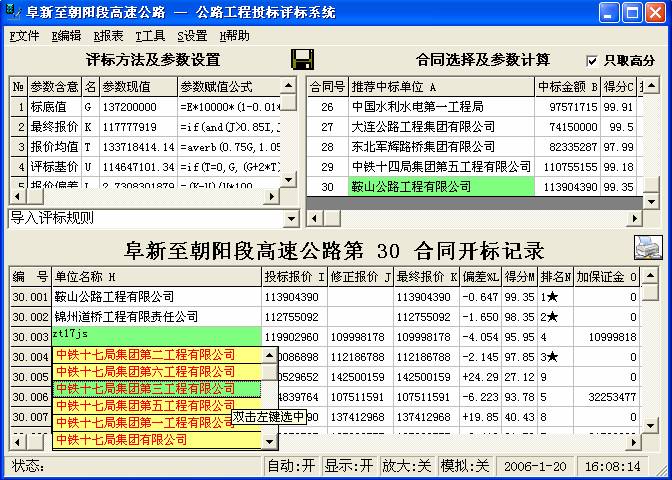Click the green 鞍山公路工程有限公司 cell in the contract table
672x480 pixels.
[x=441, y=187]
